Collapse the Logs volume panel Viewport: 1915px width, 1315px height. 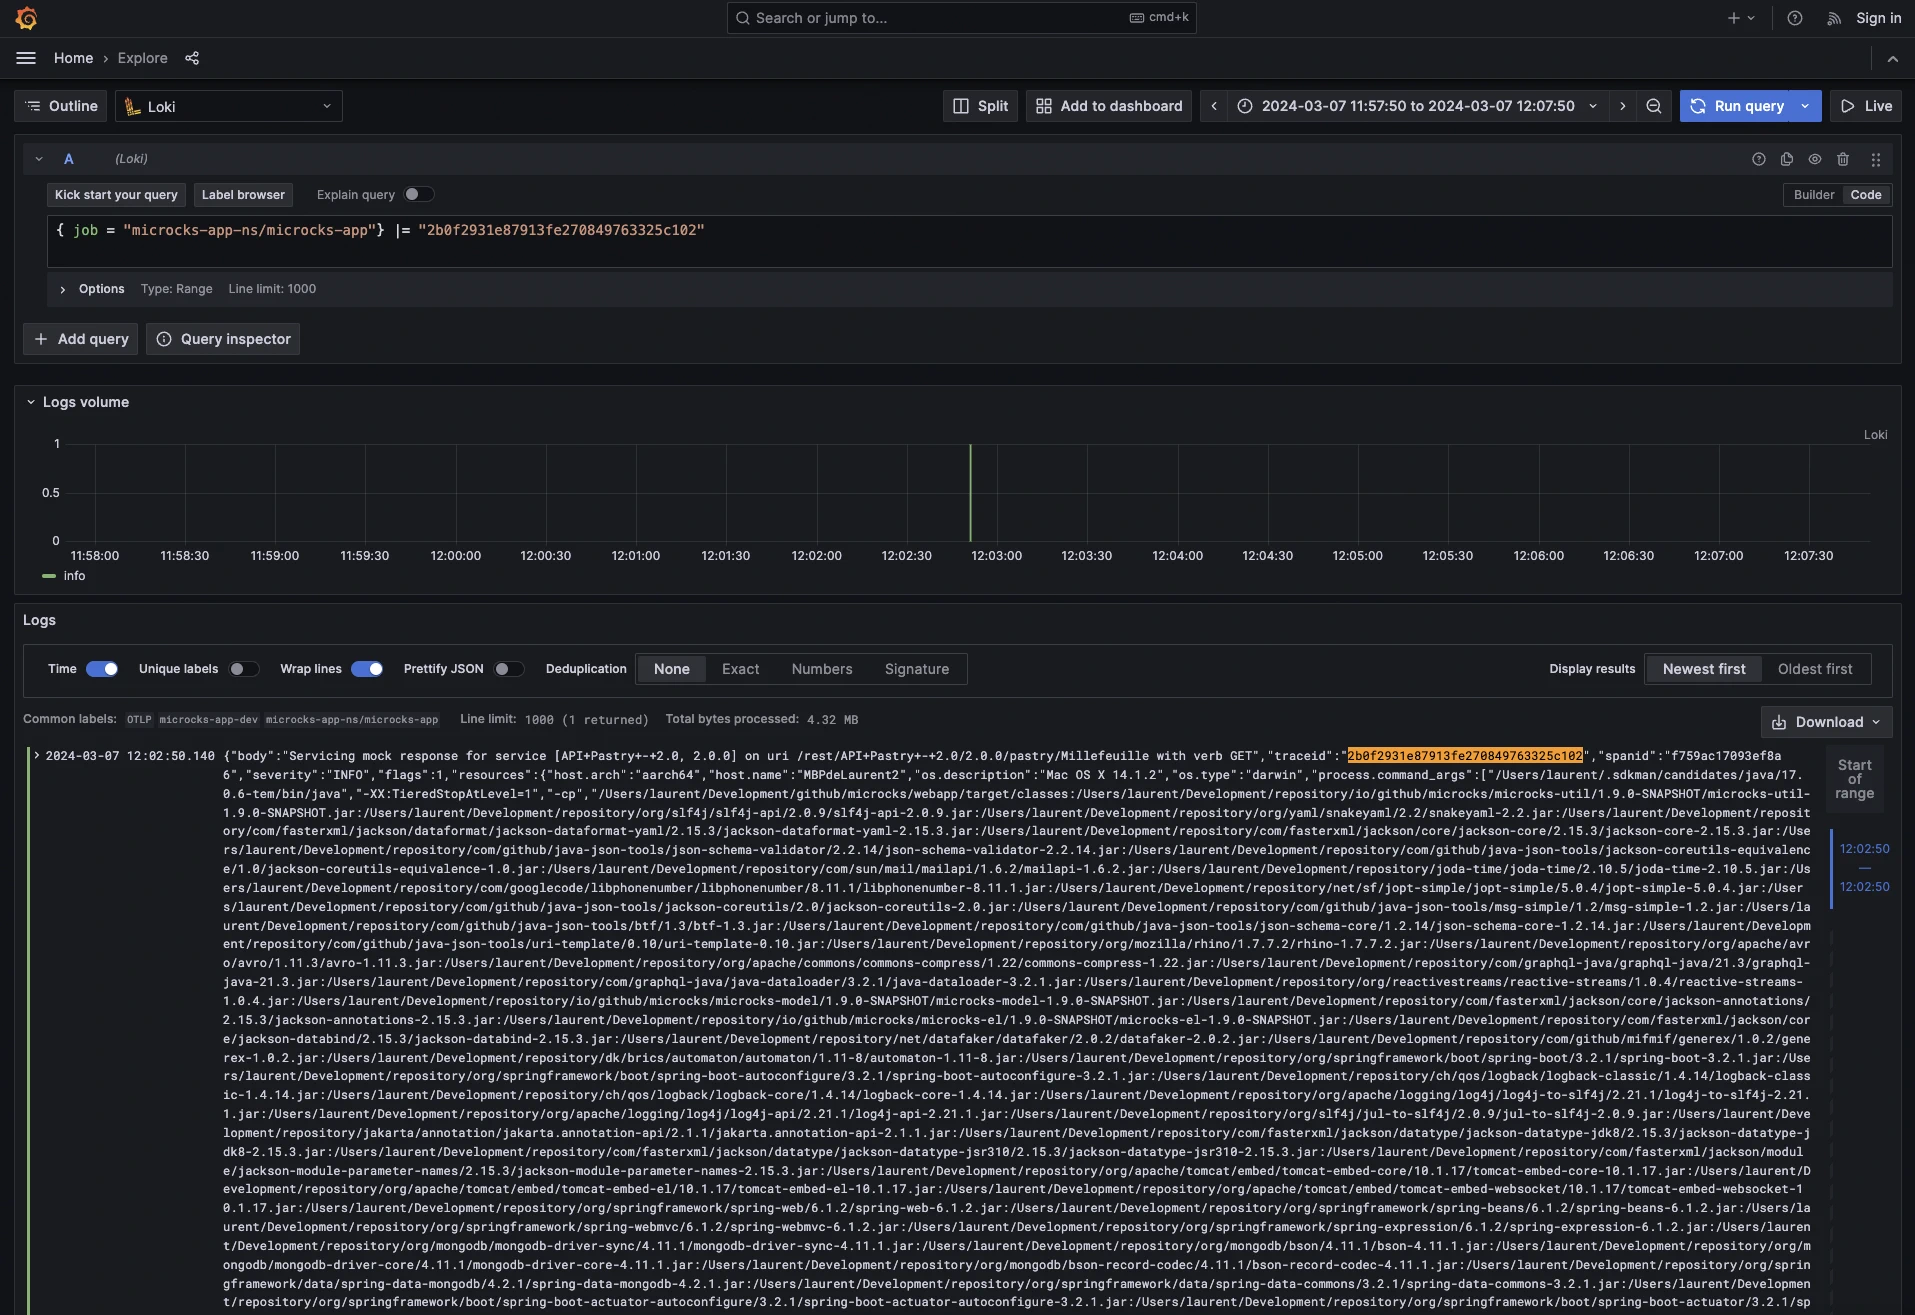(31, 402)
